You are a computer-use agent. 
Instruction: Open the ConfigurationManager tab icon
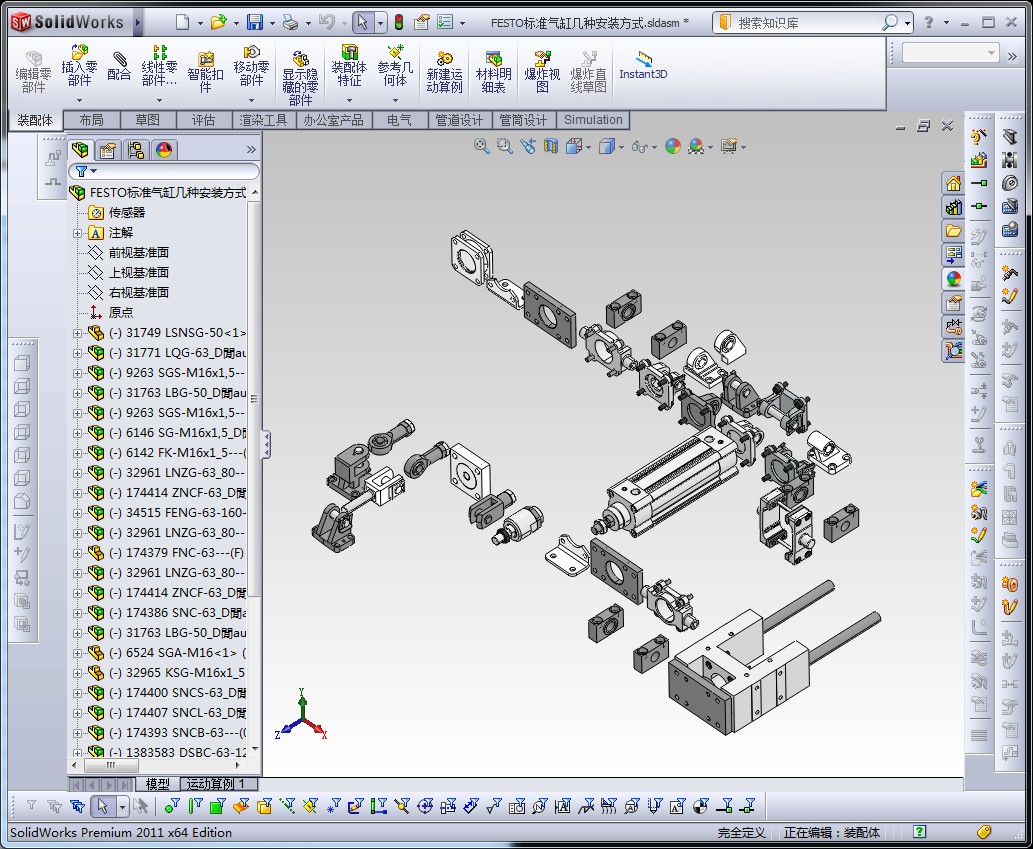pyautogui.click(x=136, y=150)
